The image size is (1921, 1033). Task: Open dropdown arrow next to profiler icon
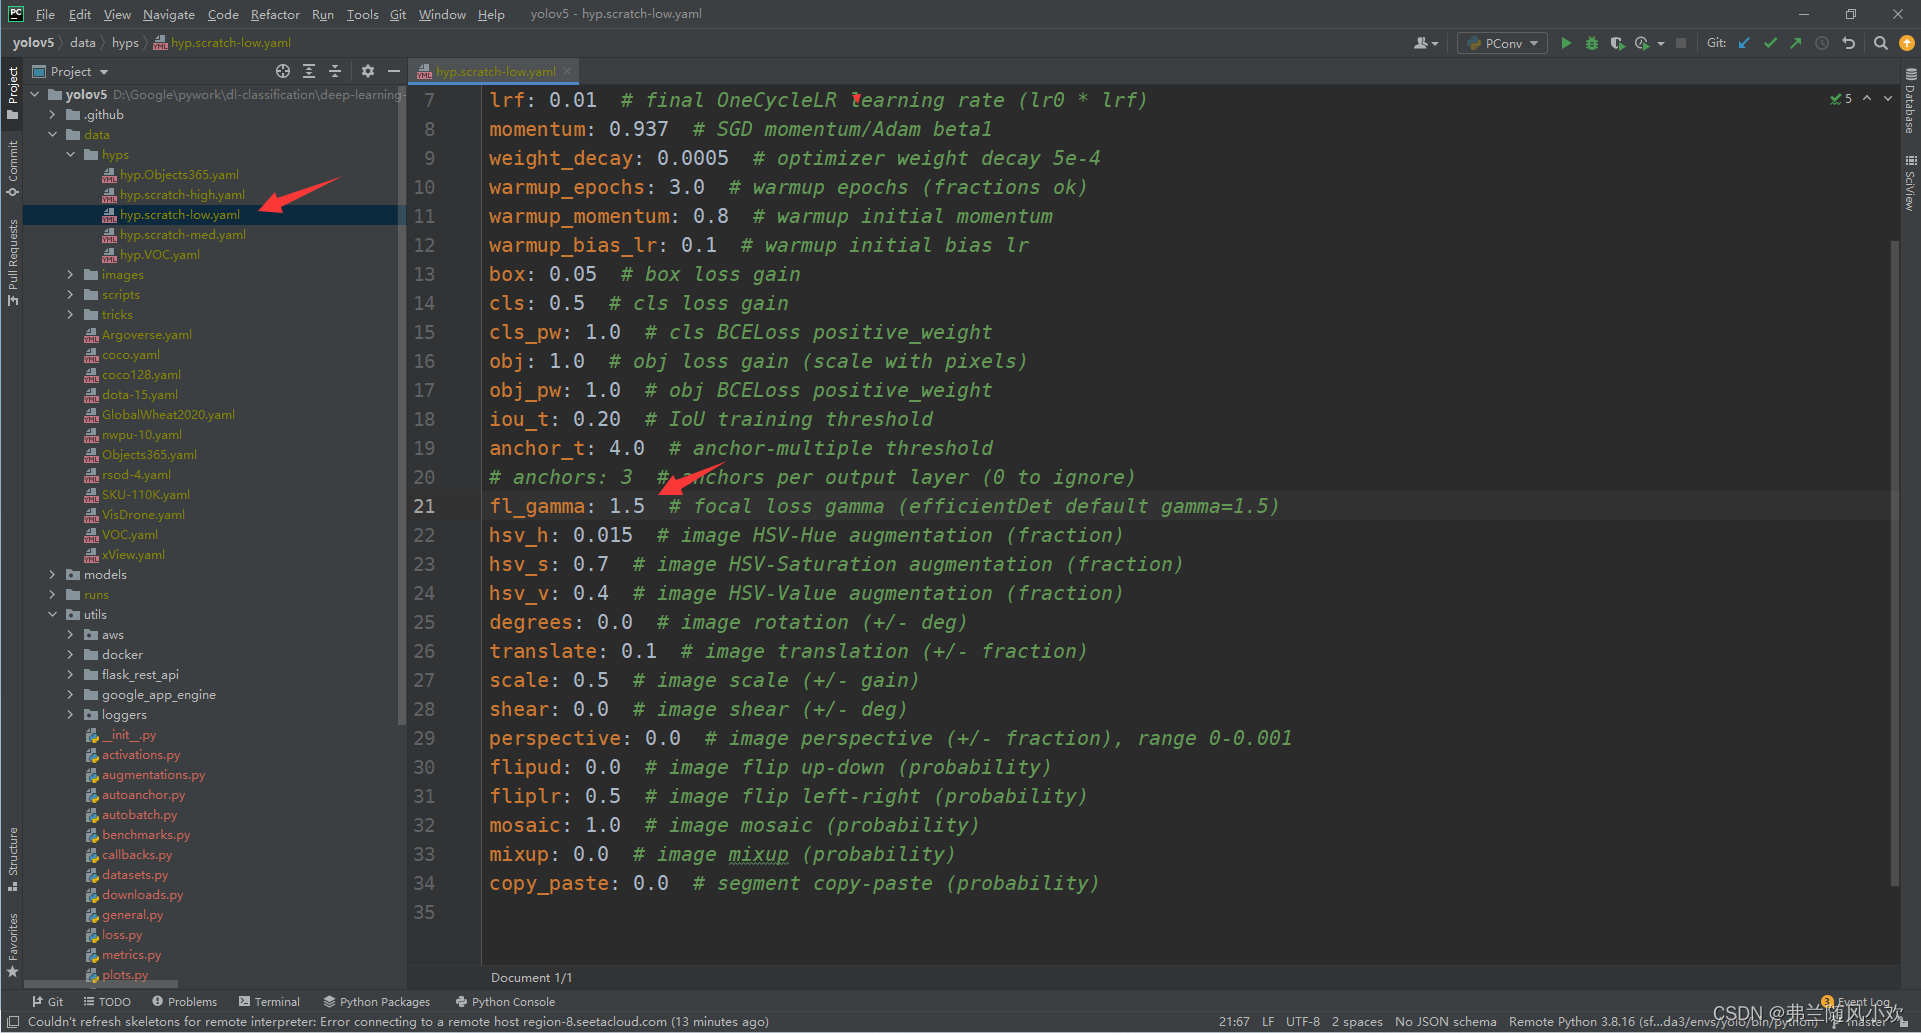click(1660, 43)
